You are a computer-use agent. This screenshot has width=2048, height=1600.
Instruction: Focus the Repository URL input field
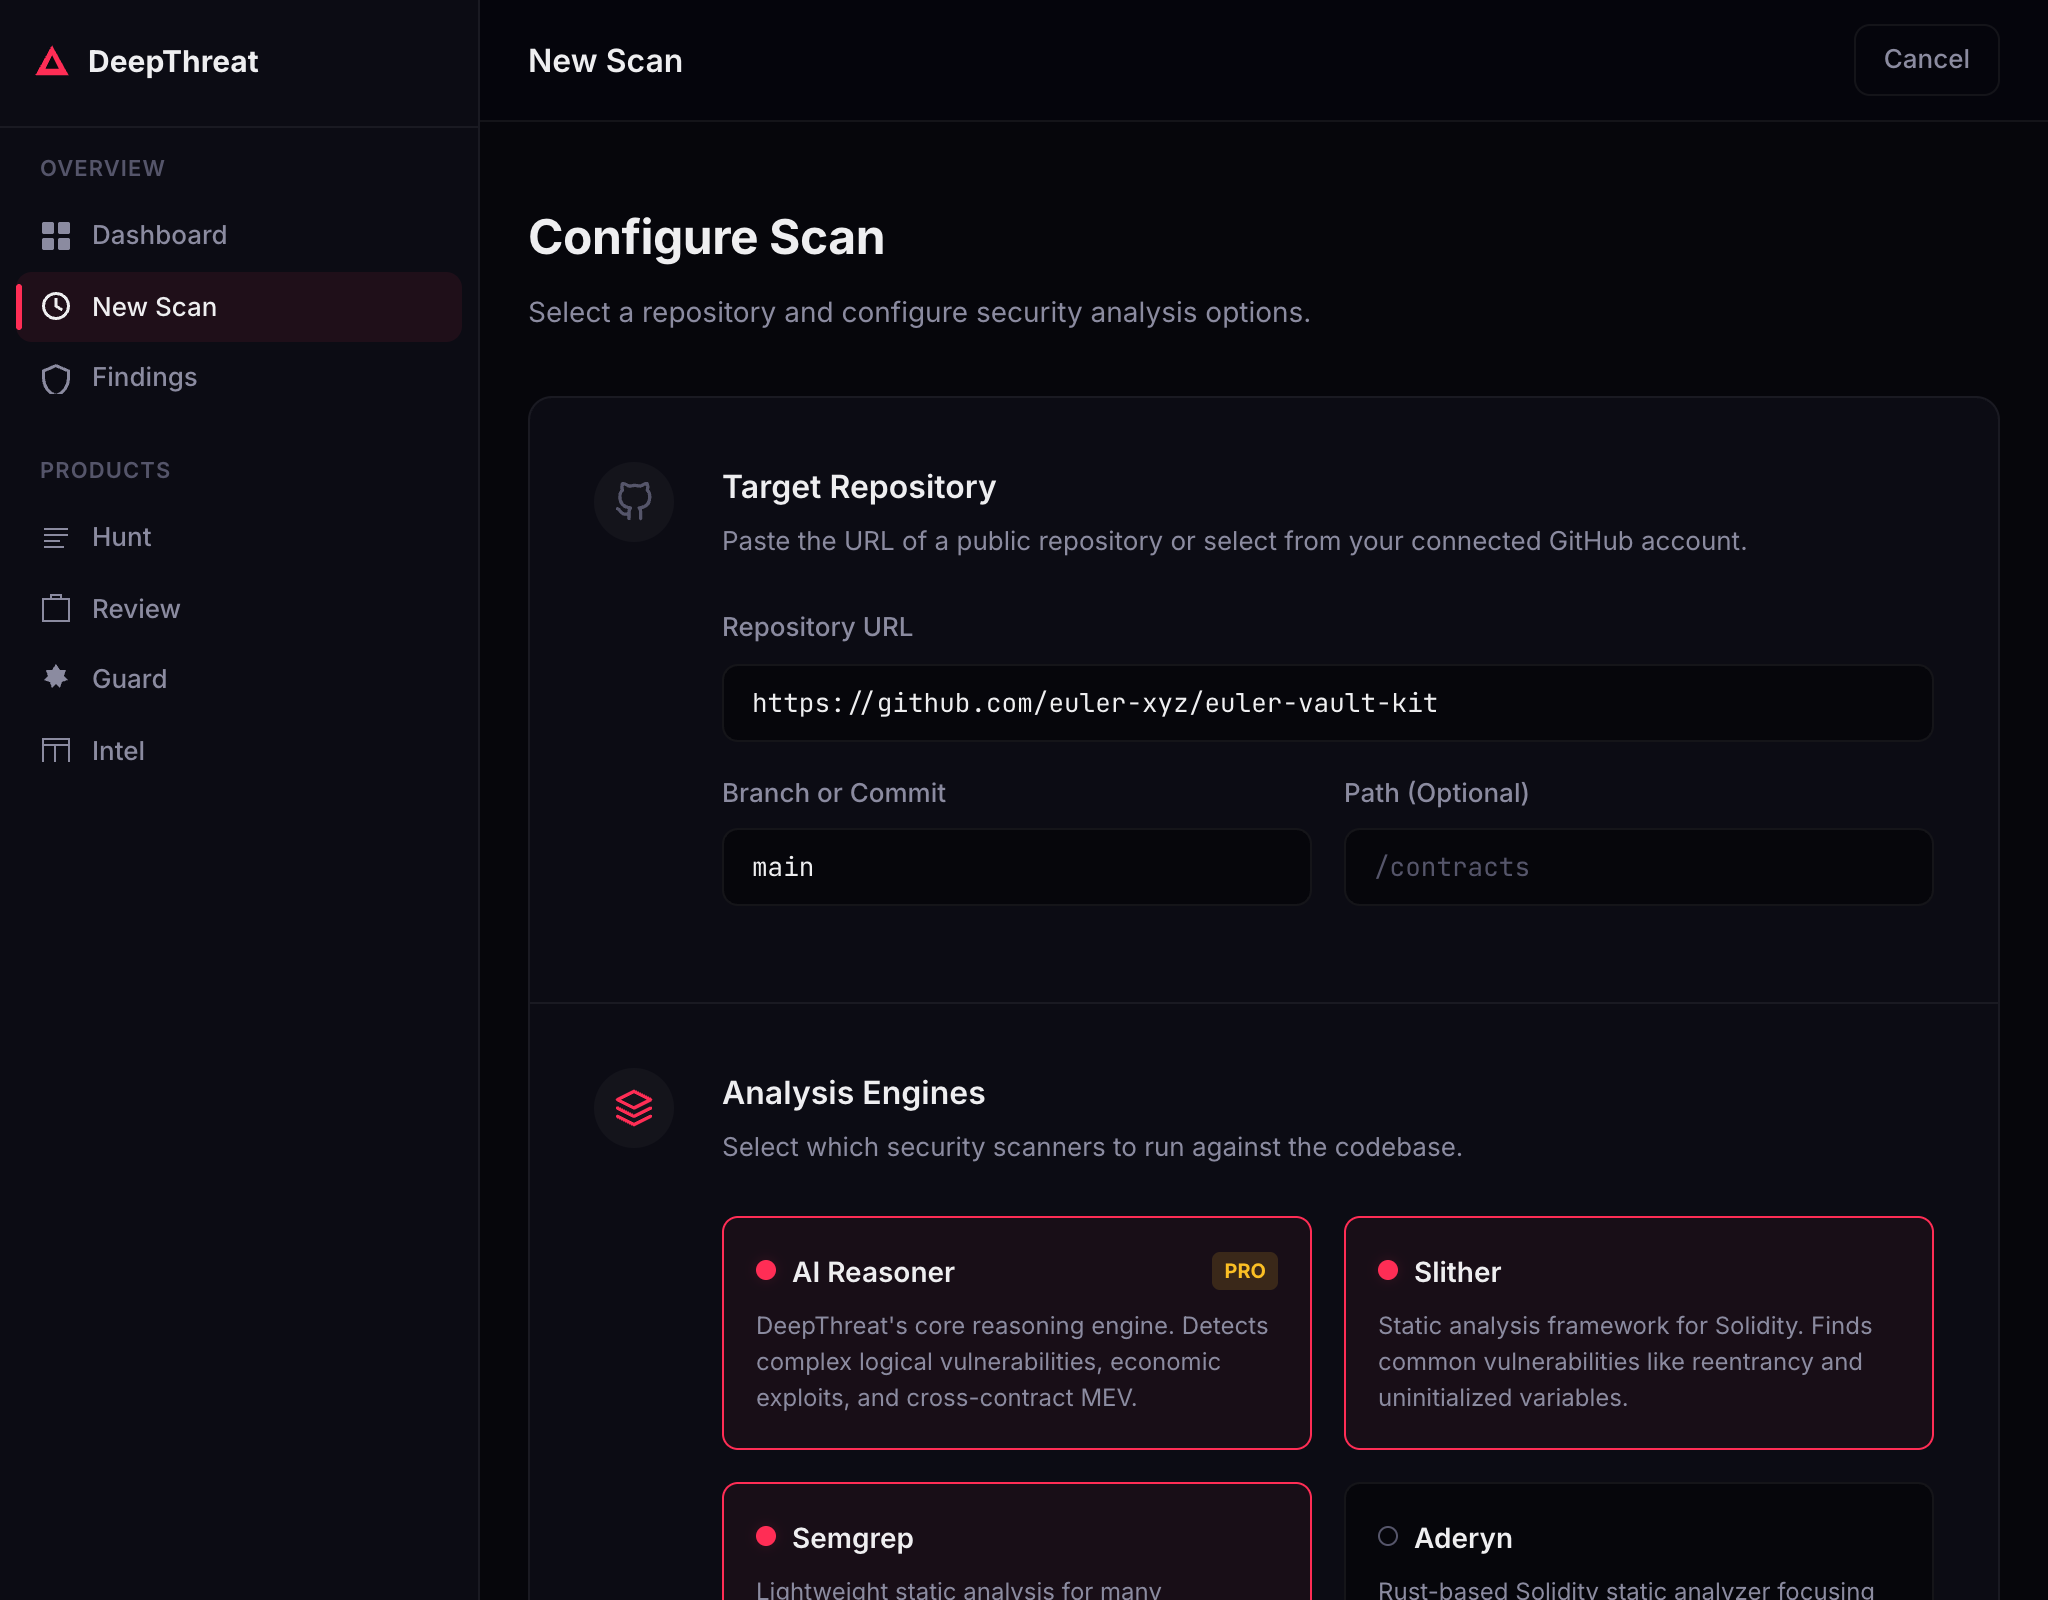[x=1327, y=703]
